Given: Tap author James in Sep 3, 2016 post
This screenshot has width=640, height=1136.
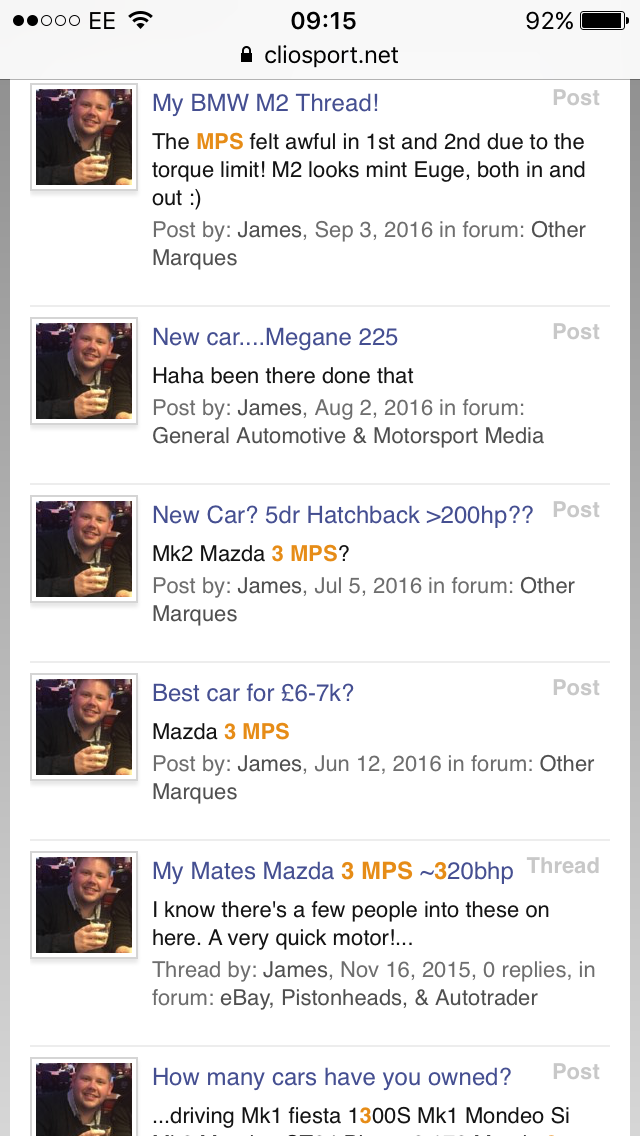Looking at the screenshot, I should (269, 230).
